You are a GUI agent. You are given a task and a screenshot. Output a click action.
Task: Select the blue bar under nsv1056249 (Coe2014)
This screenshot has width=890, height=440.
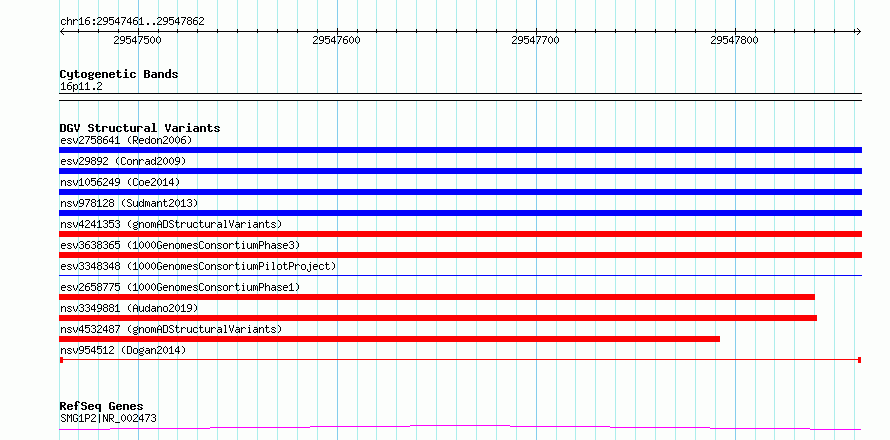click(x=460, y=192)
